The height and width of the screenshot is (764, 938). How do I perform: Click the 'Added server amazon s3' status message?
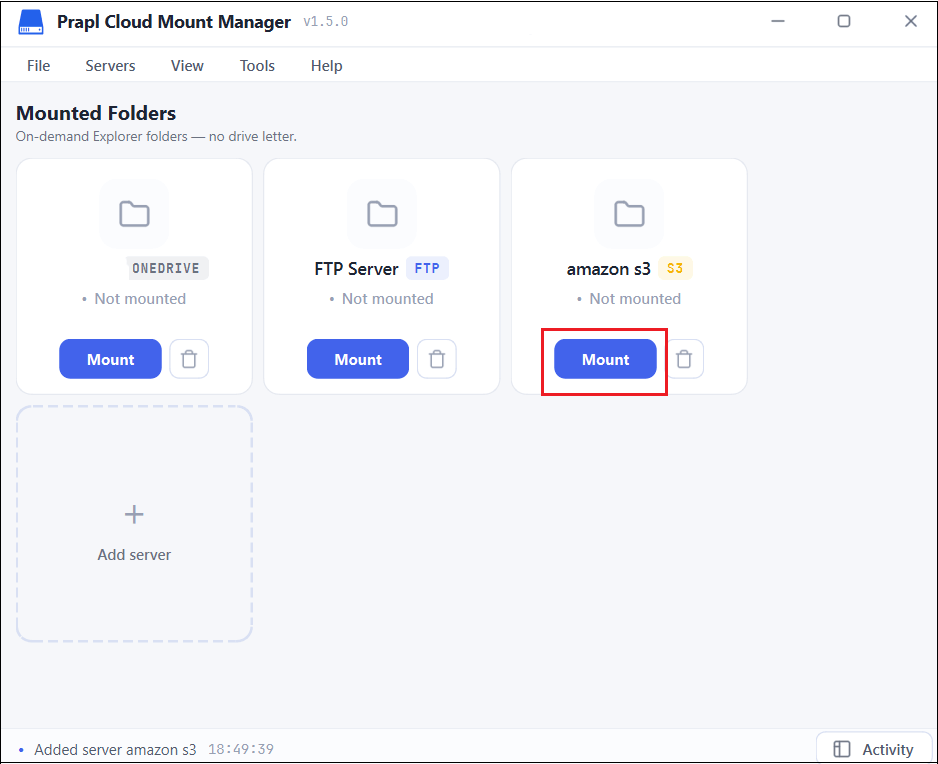point(115,749)
